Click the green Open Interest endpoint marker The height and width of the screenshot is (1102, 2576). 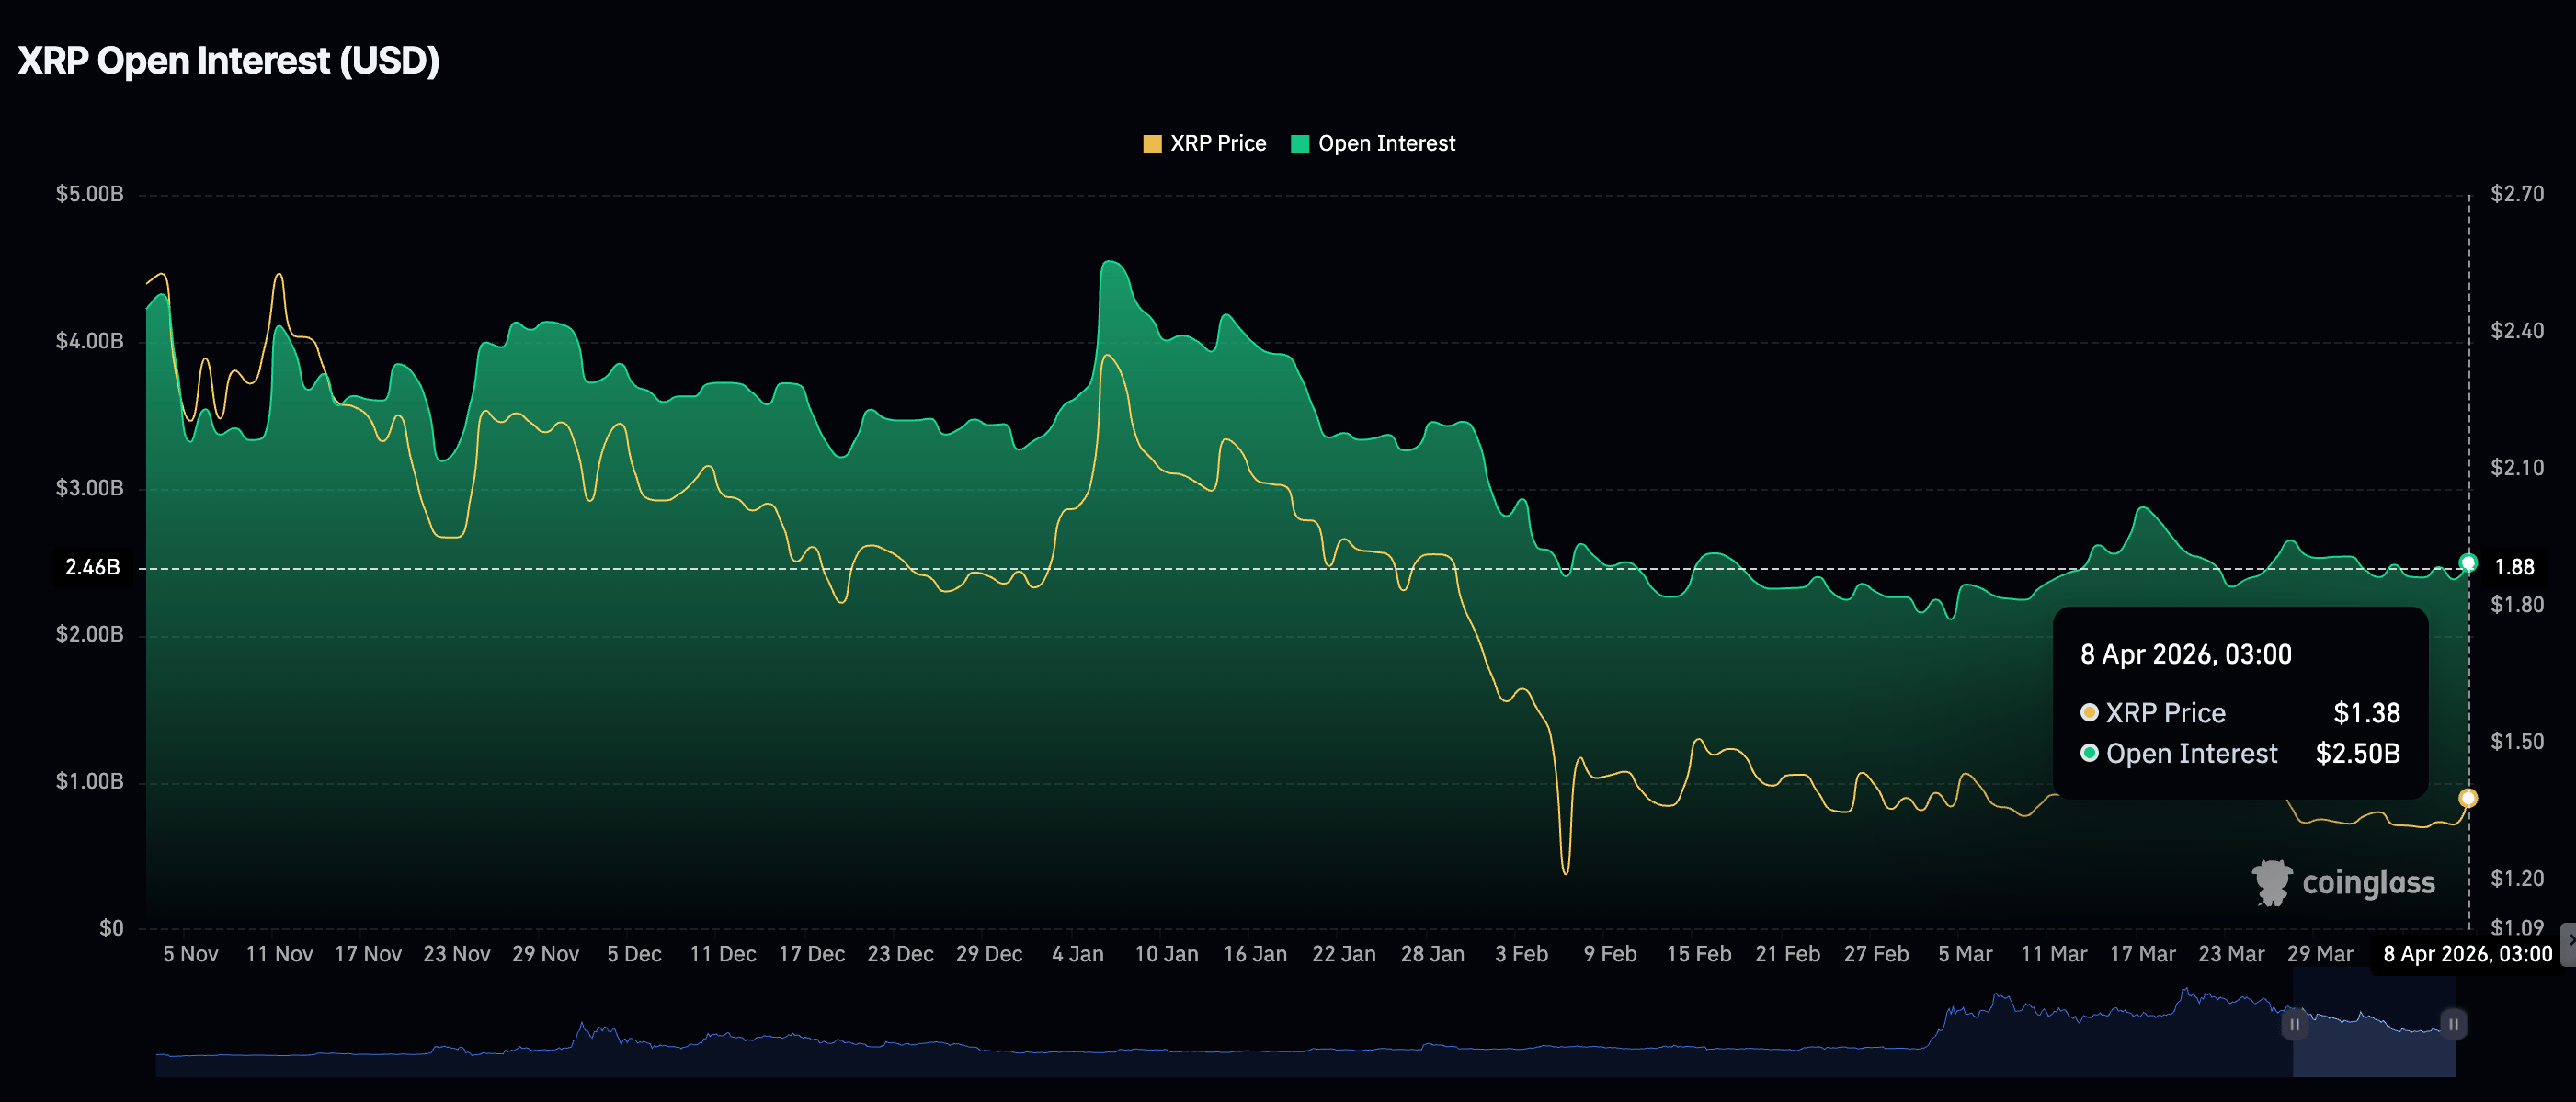click(2468, 563)
